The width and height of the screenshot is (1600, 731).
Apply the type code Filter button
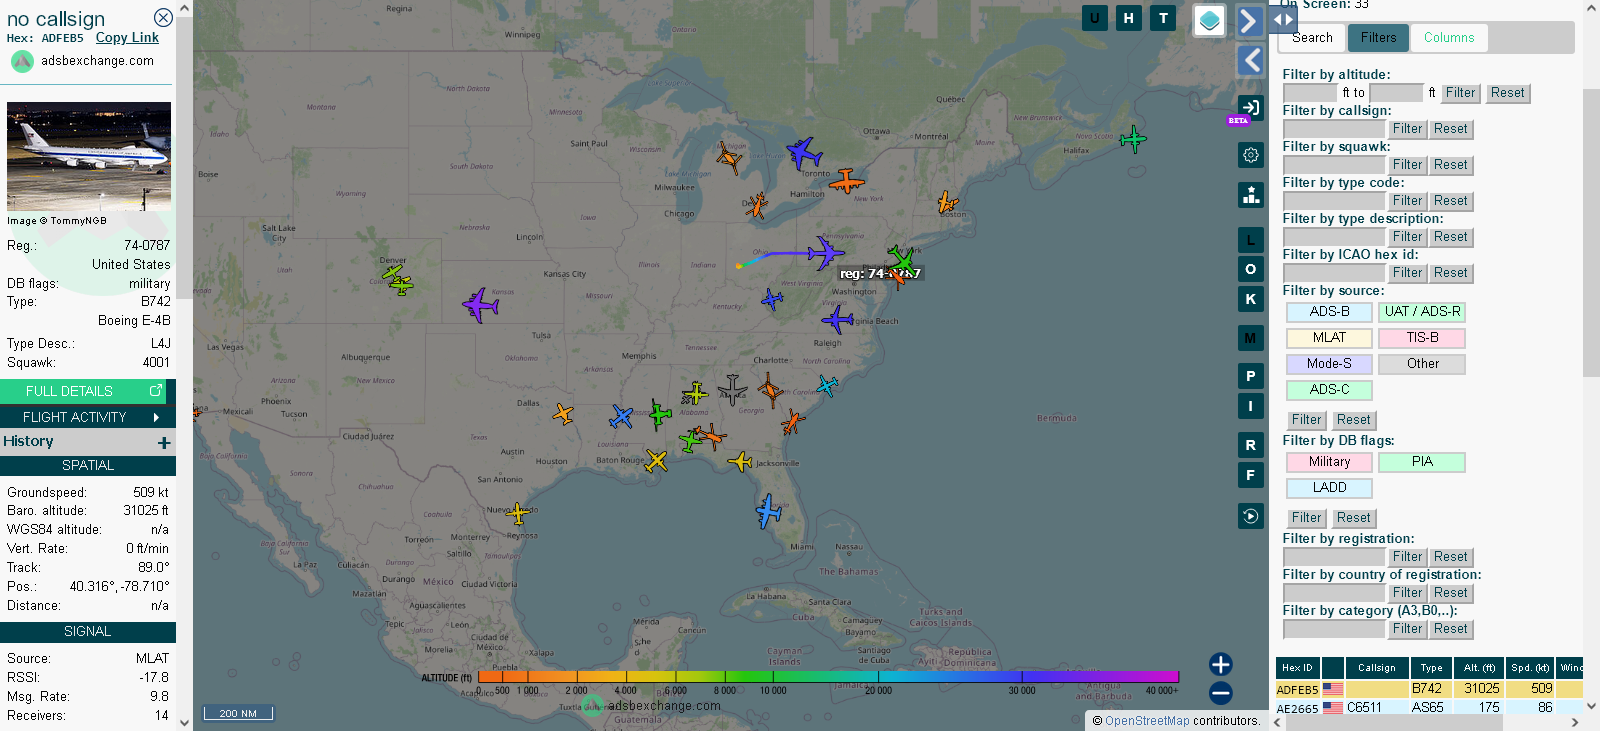1407,201
